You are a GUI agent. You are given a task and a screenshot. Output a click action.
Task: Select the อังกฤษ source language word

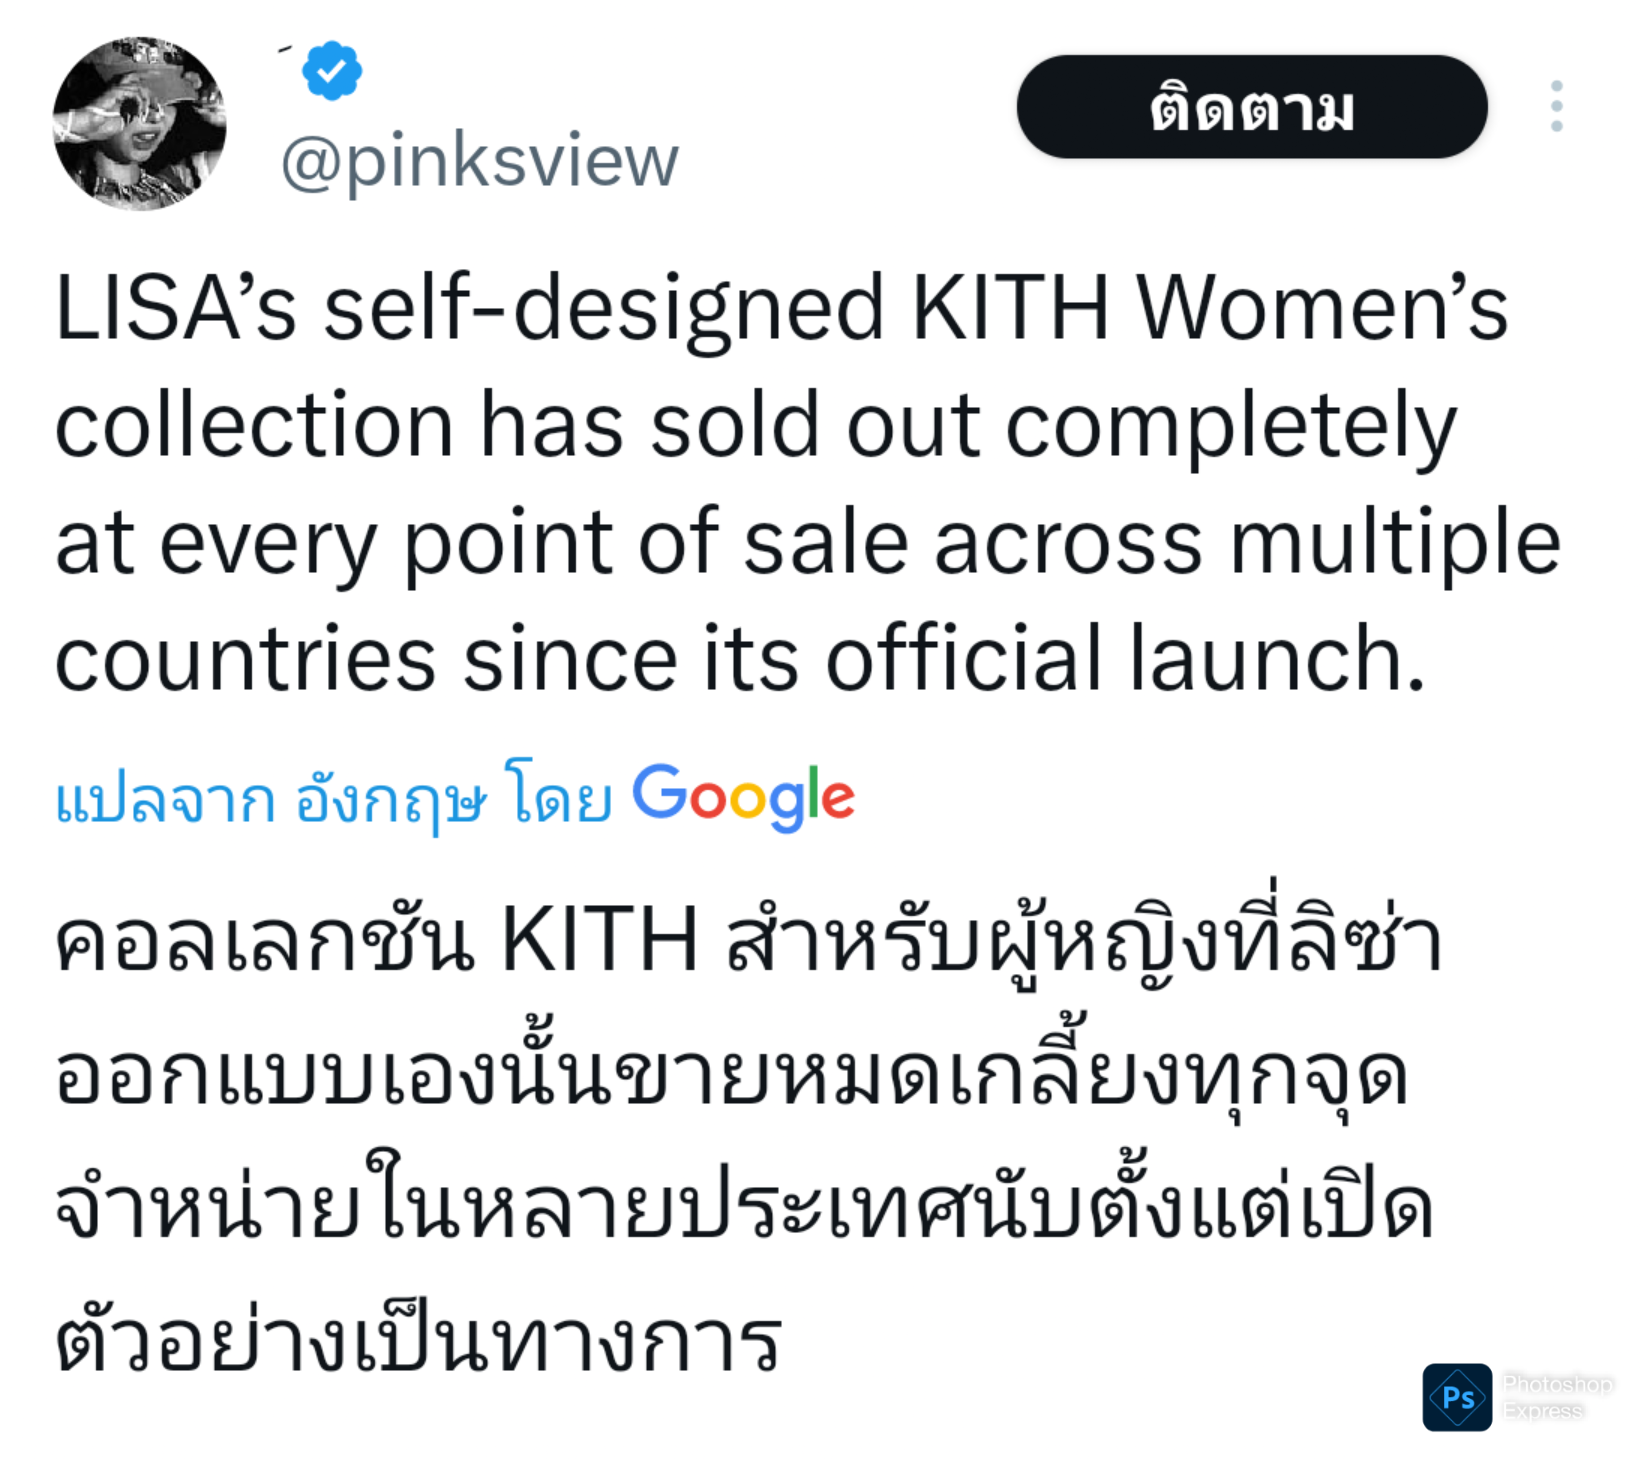click(x=391, y=800)
